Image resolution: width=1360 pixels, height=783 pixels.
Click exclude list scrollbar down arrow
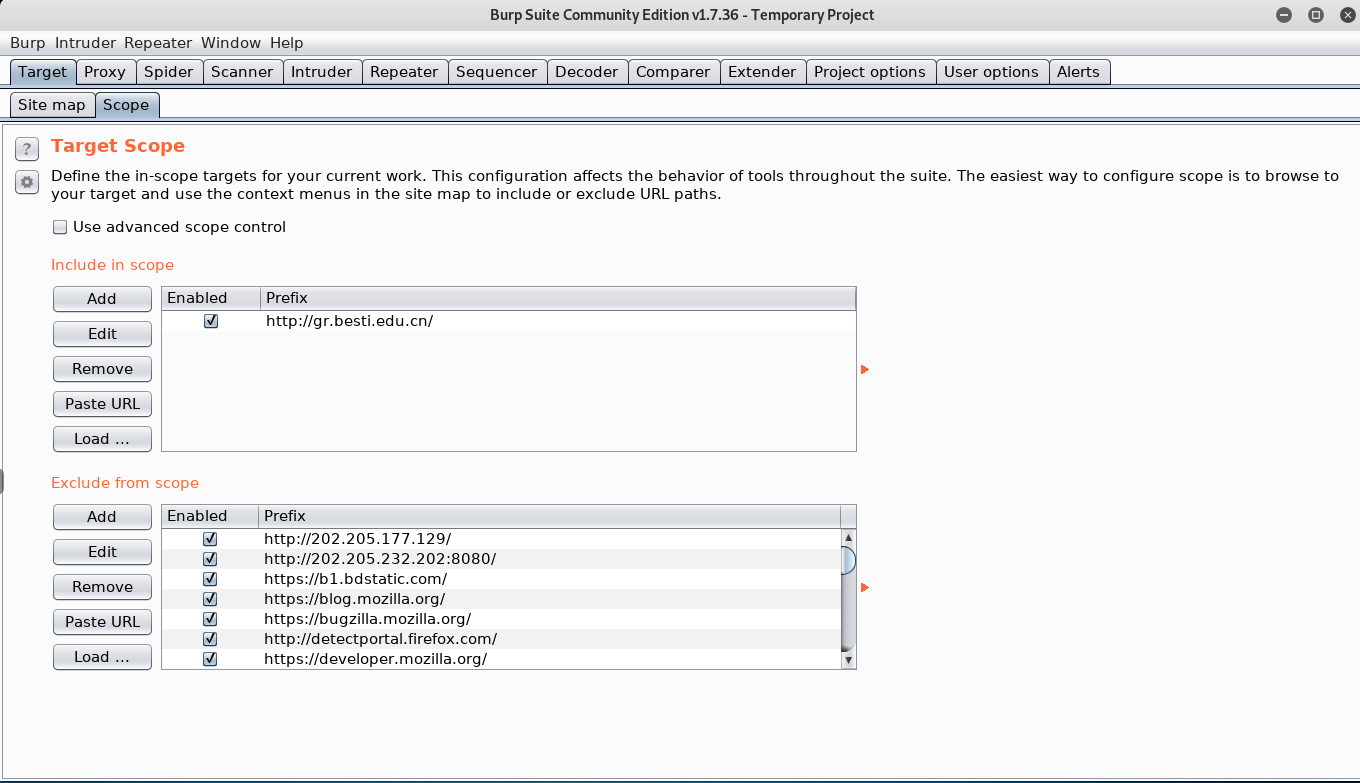pyautogui.click(x=849, y=660)
